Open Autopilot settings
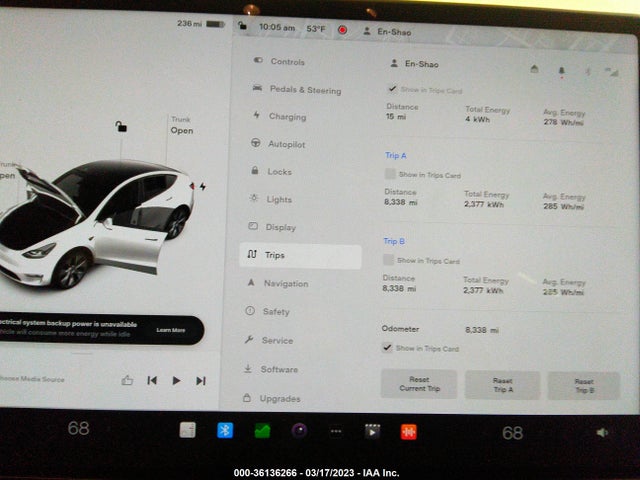 (x=278, y=144)
